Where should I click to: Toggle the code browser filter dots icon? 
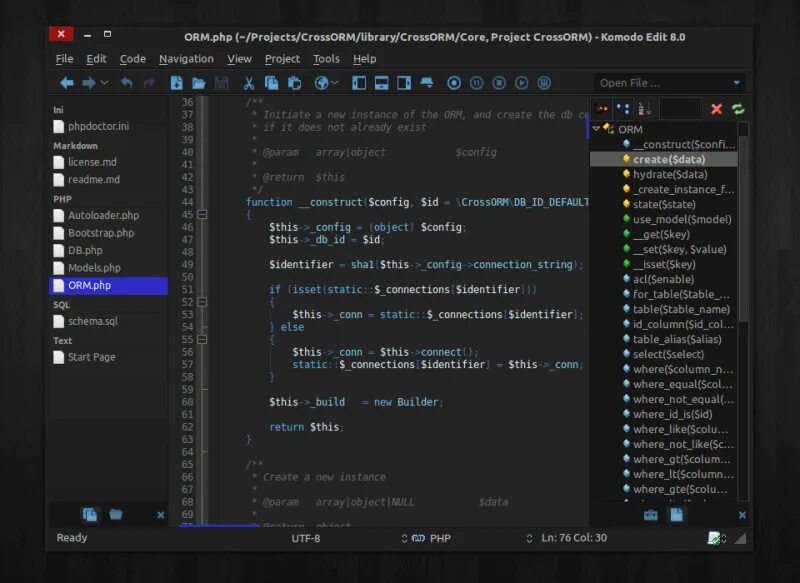(623, 109)
